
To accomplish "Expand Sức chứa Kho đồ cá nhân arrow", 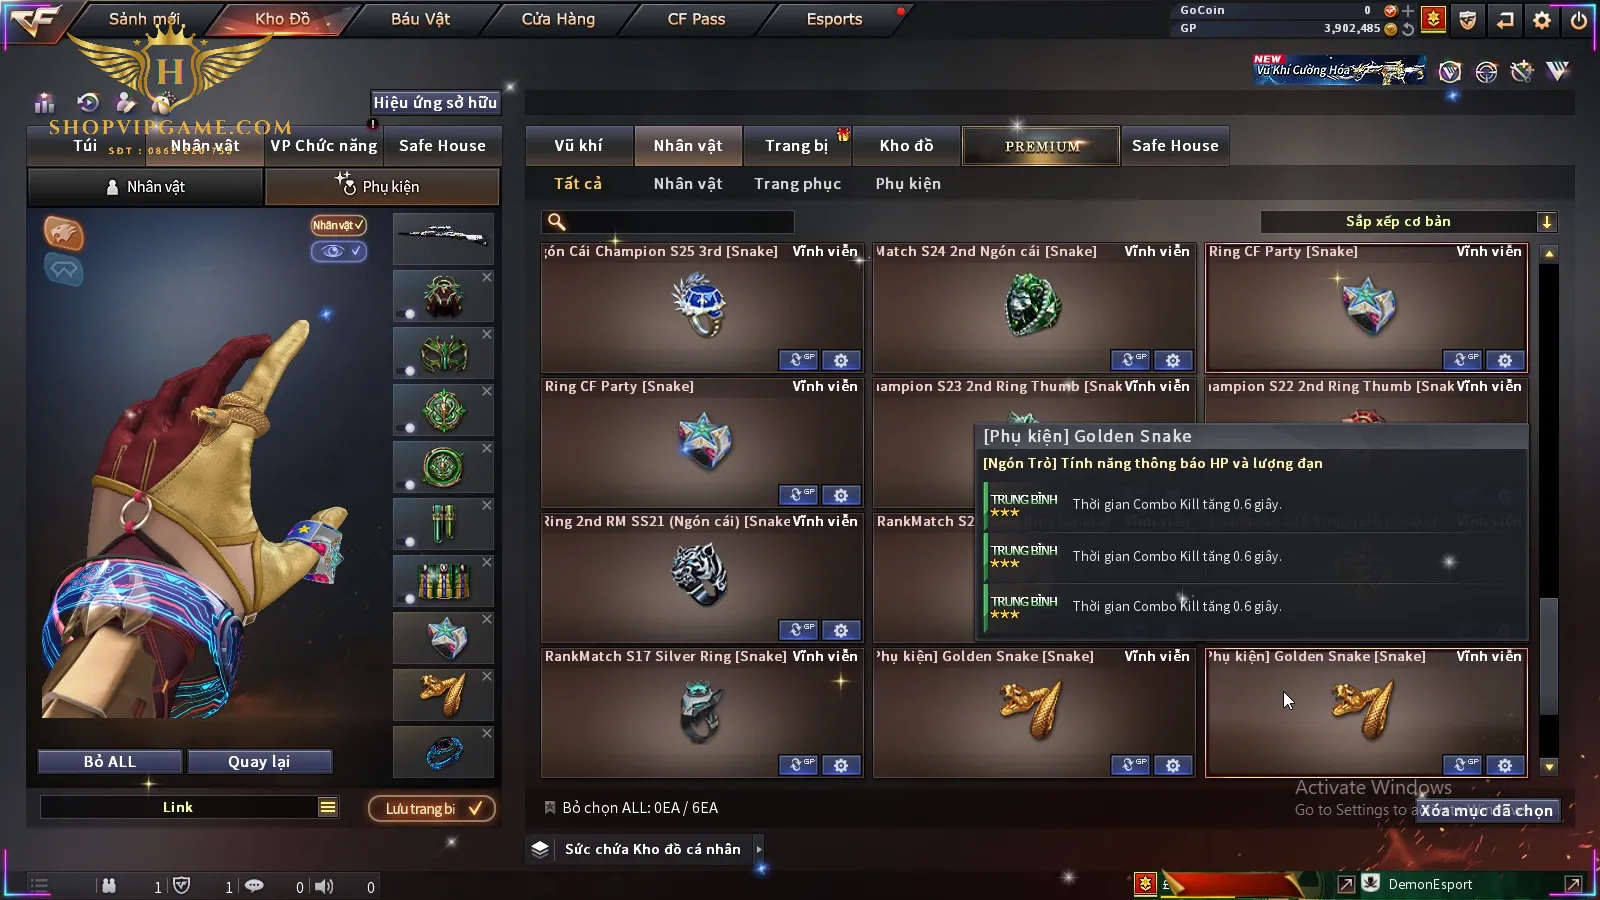I will click(x=759, y=849).
